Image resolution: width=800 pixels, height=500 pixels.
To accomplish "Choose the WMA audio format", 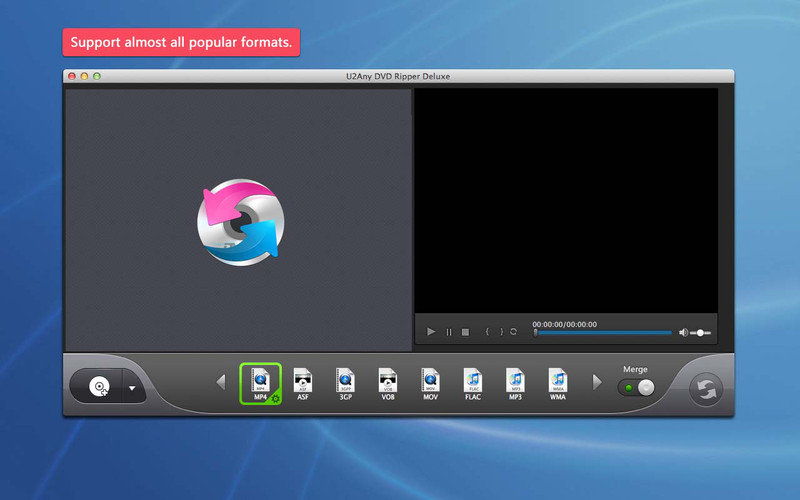I will click(558, 384).
